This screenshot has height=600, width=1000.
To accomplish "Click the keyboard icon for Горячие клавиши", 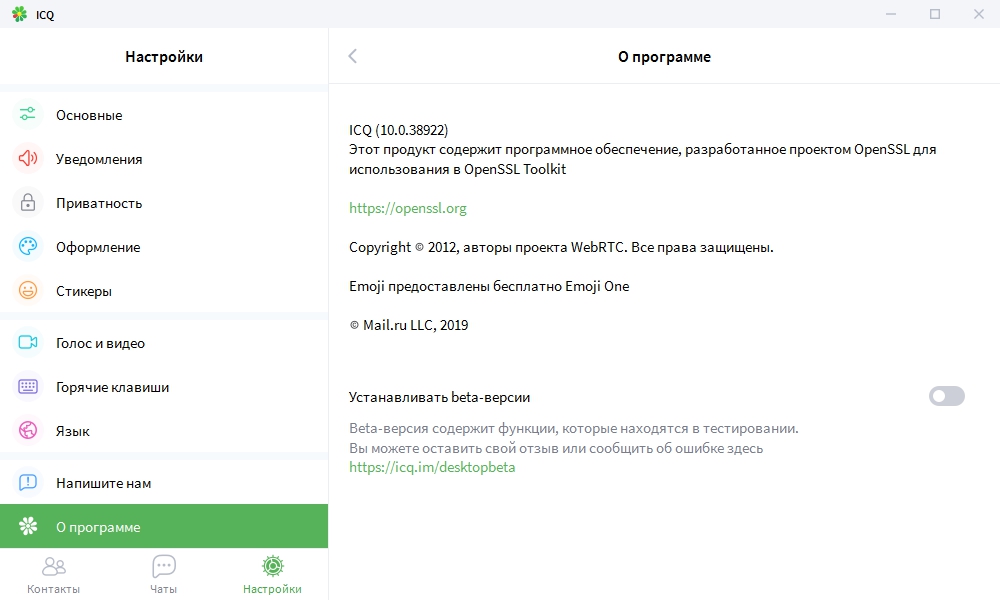I will pyautogui.click(x=27, y=386).
